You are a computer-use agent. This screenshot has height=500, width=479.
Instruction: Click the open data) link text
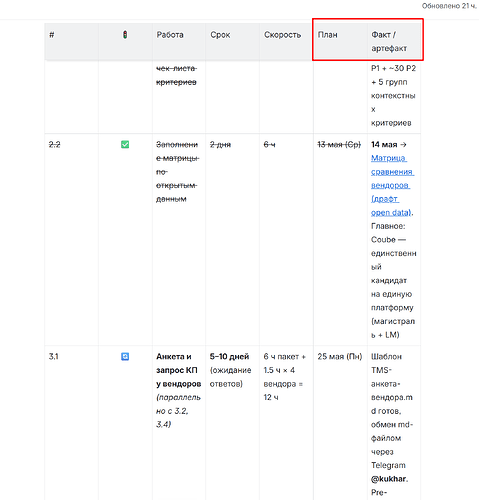tap(391, 212)
